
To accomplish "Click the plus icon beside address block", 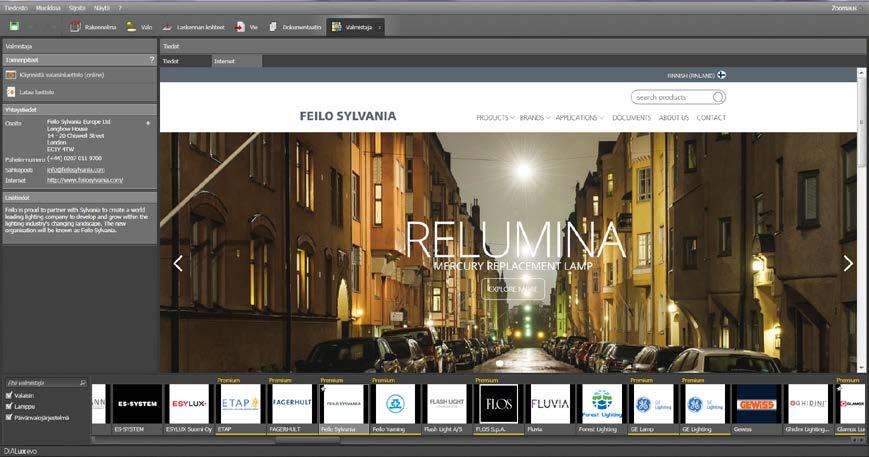I will point(148,123).
